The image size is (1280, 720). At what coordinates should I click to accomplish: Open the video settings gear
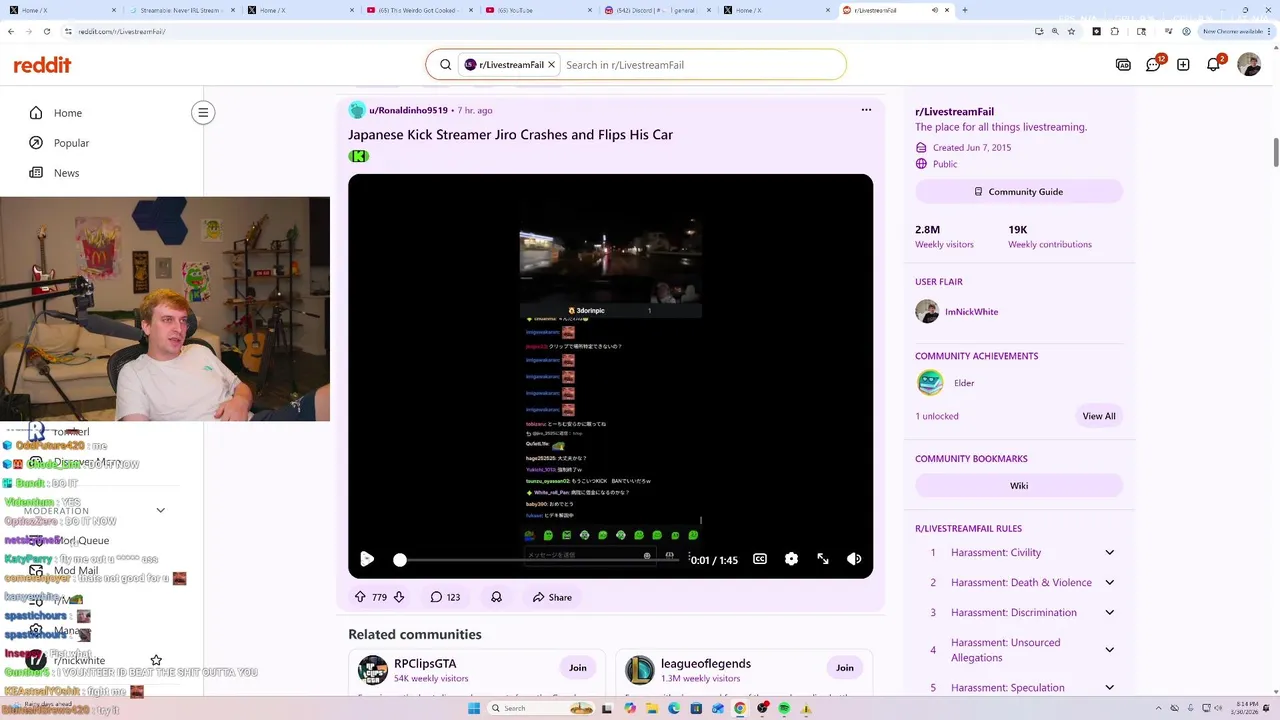pyautogui.click(x=791, y=559)
